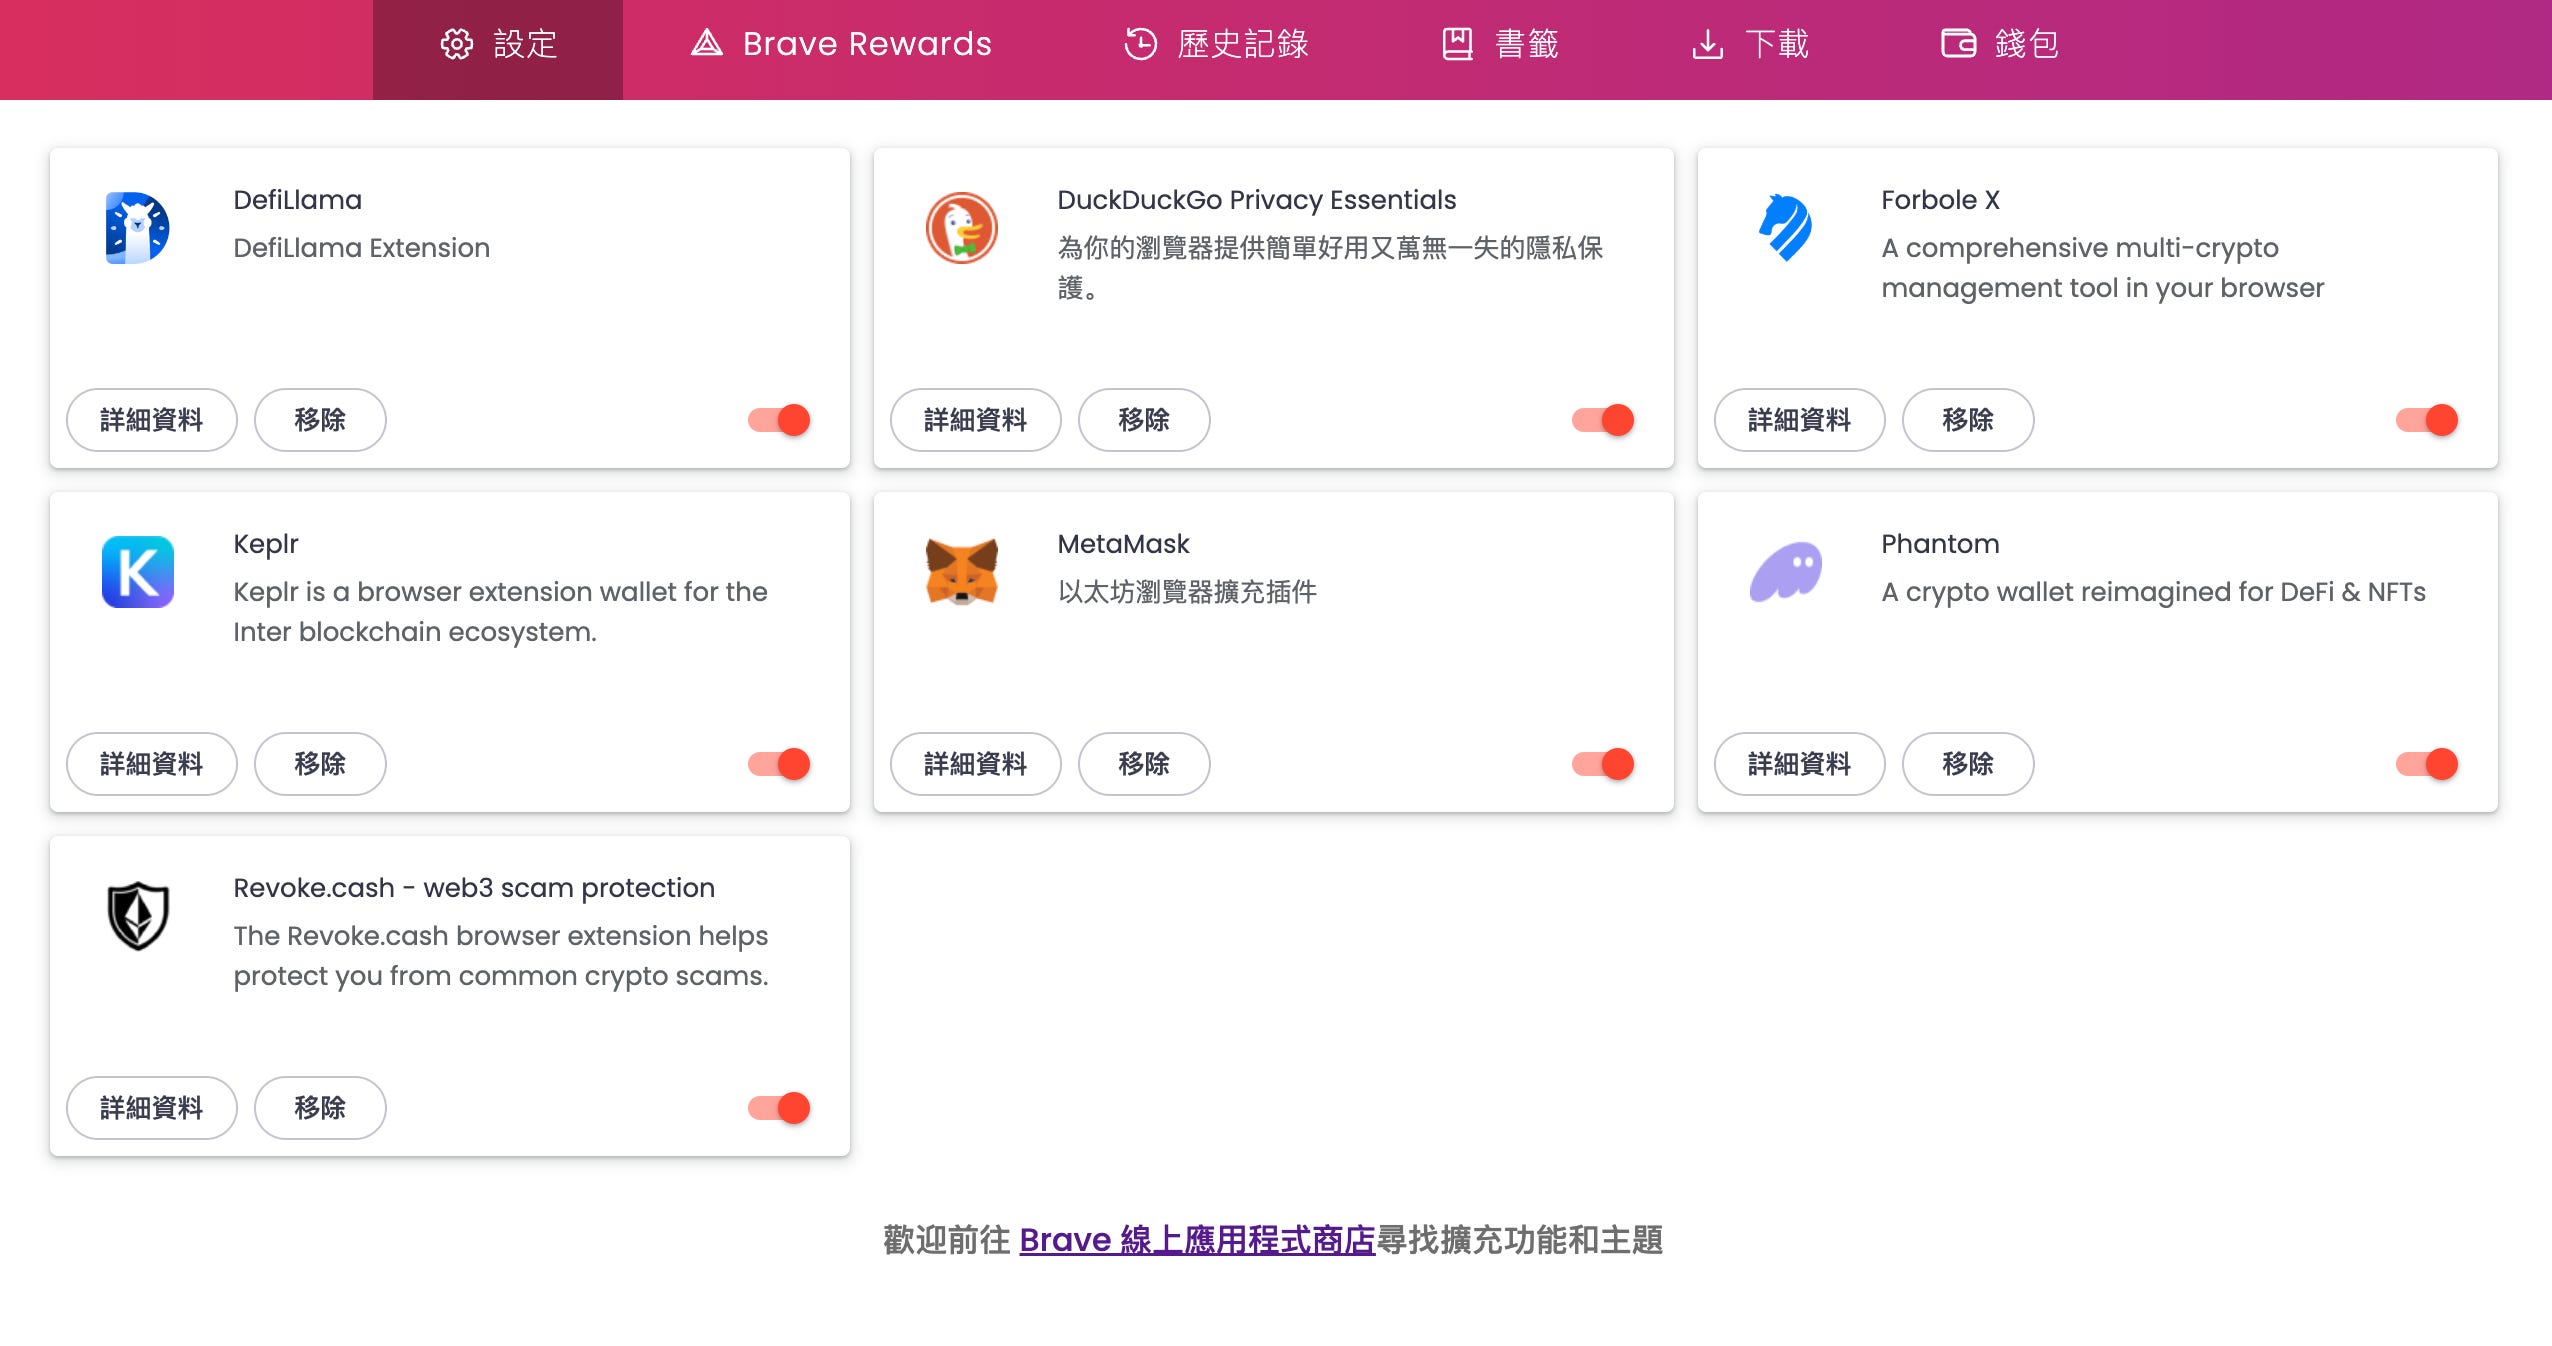Click the DuckDuckGo Privacy Essentials icon

pyautogui.click(x=961, y=227)
